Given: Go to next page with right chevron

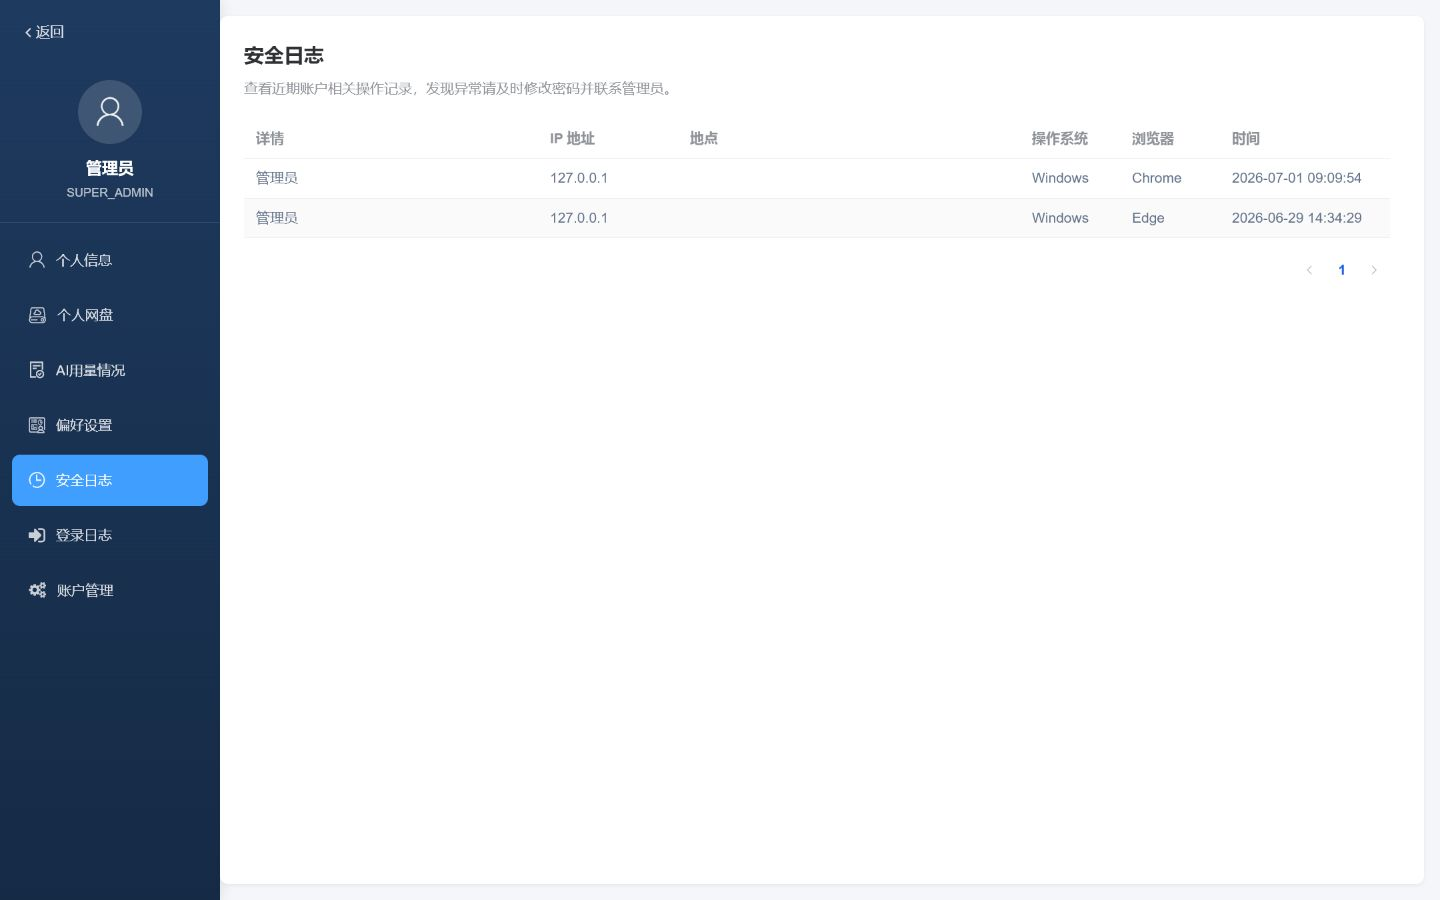Looking at the screenshot, I should point(1374,270).
